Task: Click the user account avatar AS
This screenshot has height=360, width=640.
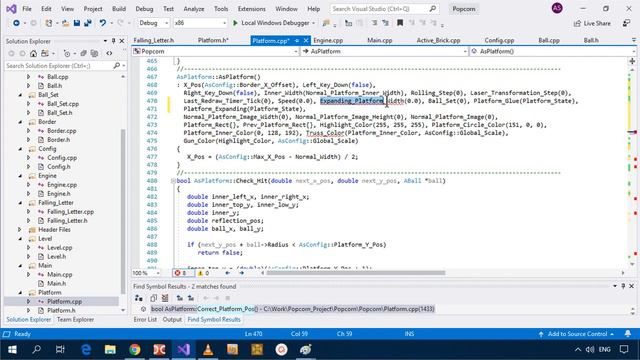Action: [557, 8]
